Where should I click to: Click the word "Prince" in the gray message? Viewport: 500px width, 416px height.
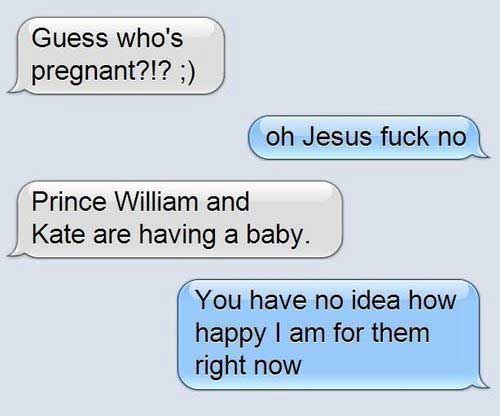click(x=69, y=202)
